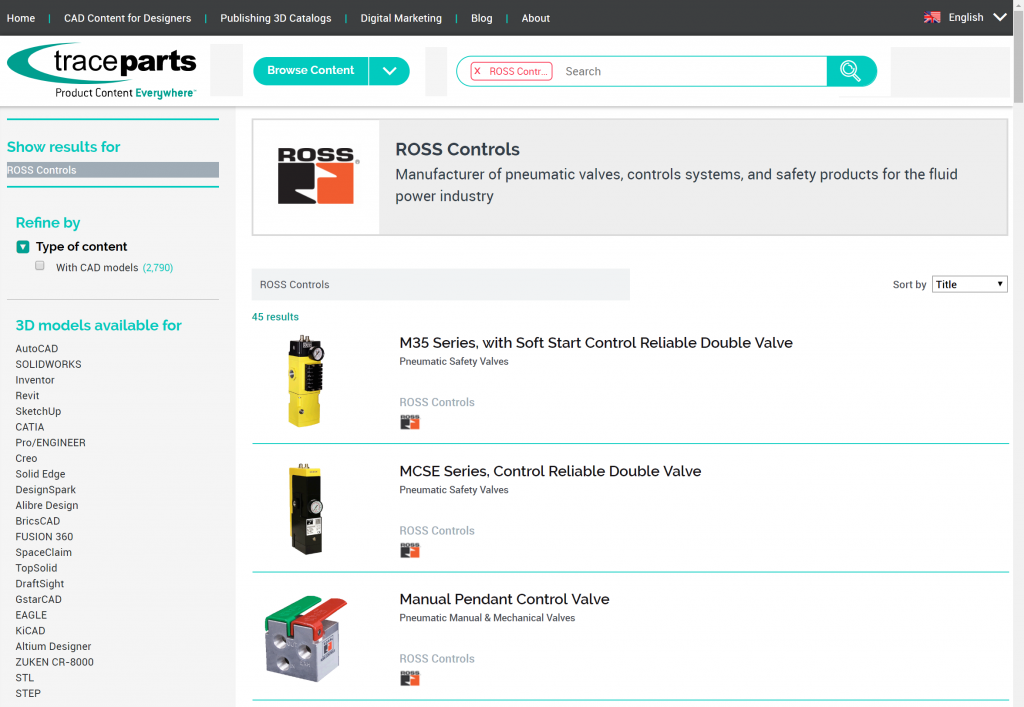The width and height of the screenshot is (1024, 707).
Task: Open the Sort by Title dropdown
Action: tap(969, 284)
